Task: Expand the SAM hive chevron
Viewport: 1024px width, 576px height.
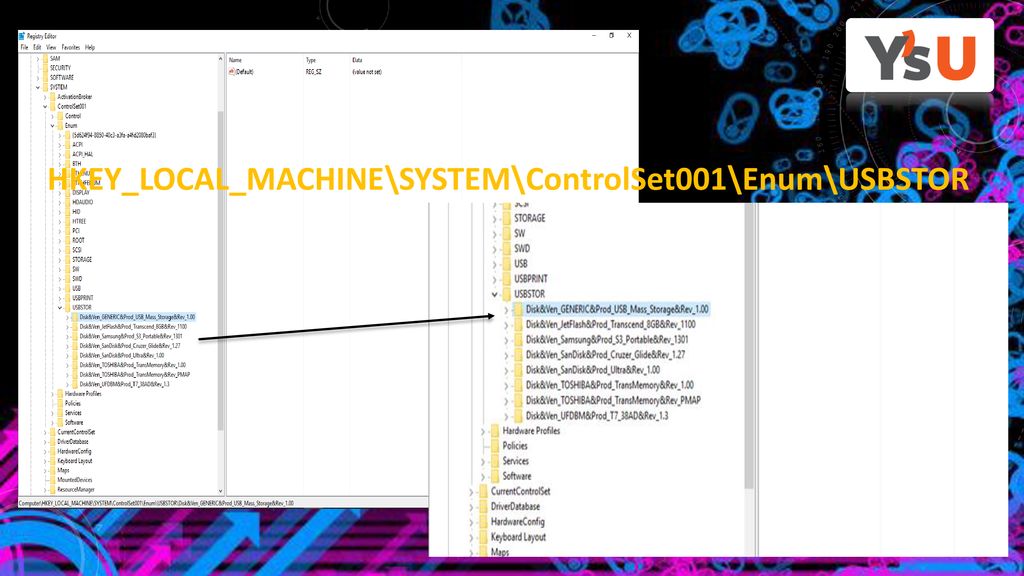Action: tap(37, 59)
